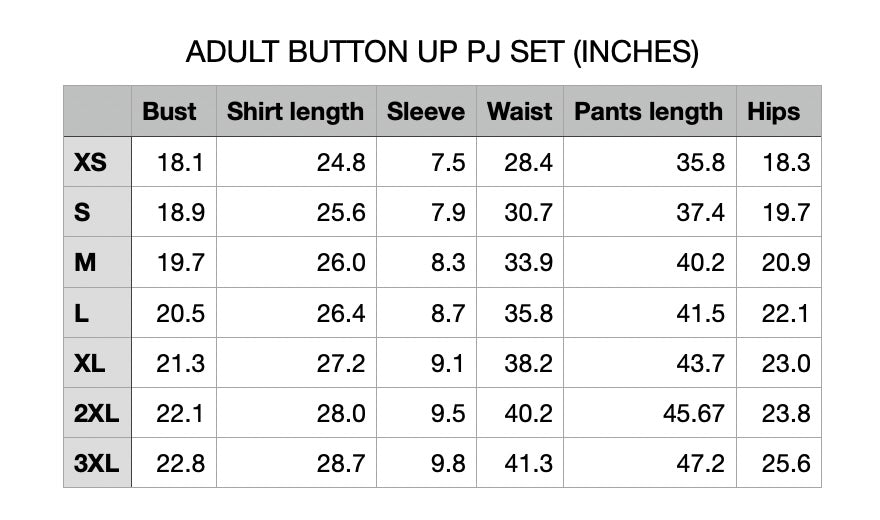Click the L shirt length value 26.4
880x520 pixels.
(x=341, y=313)
